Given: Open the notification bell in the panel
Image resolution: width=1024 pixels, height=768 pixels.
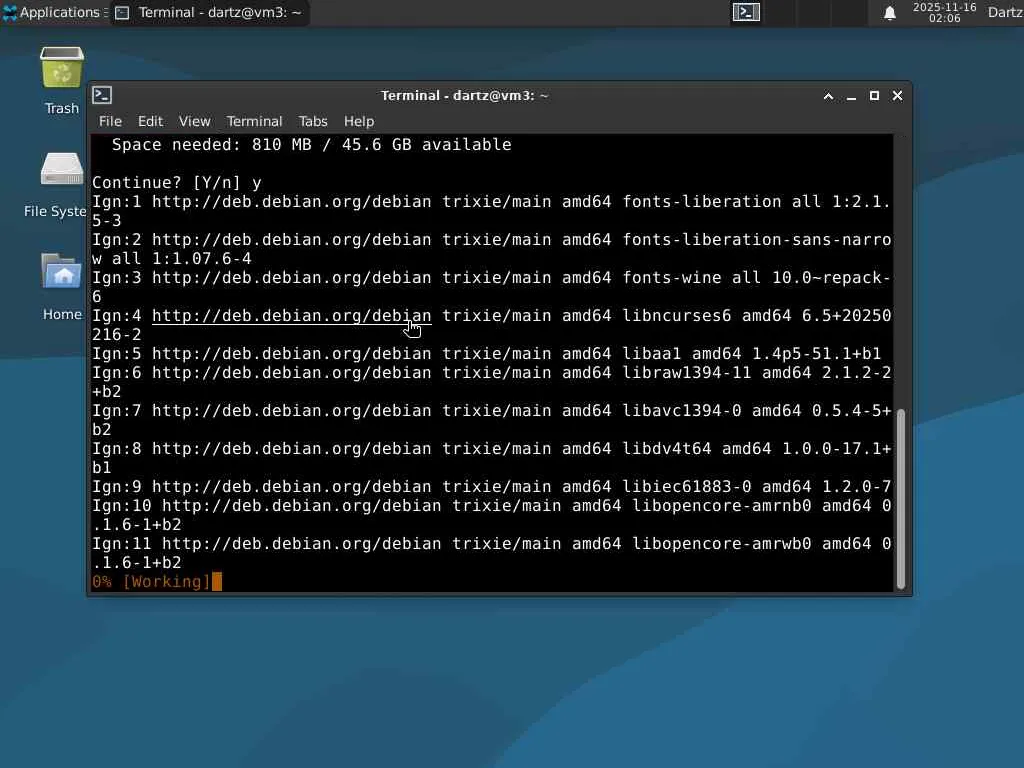Looking at the screenshot, I should (x=889, y=13).
